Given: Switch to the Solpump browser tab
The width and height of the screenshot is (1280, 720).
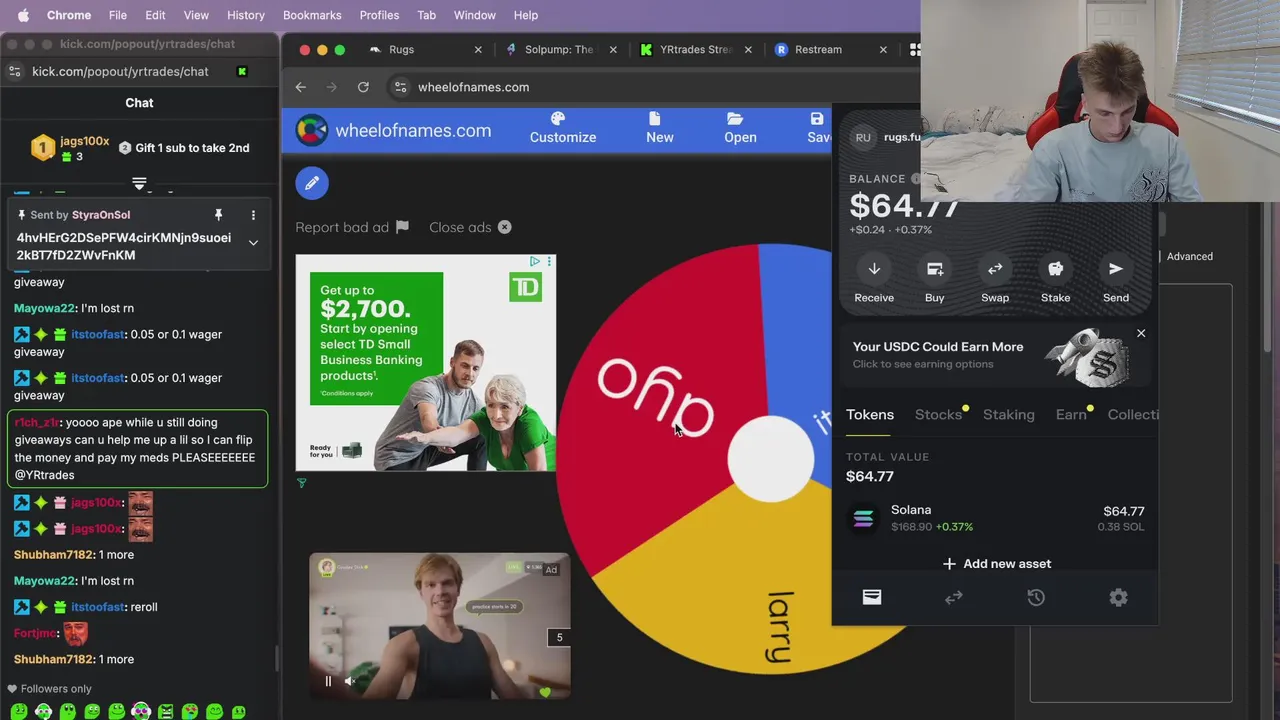Looking at the screenshot, I should click(559, 49).
